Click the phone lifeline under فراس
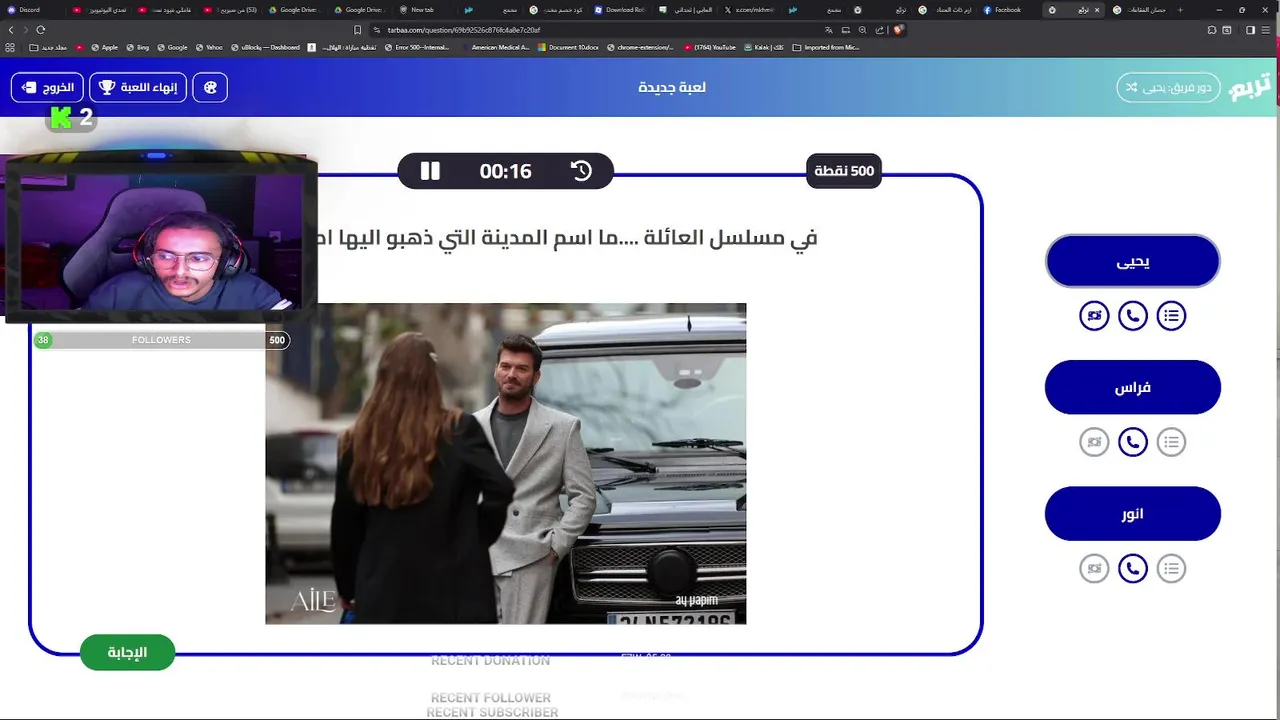Viewport: 1280px width, 720px height. pos(1132,442)
